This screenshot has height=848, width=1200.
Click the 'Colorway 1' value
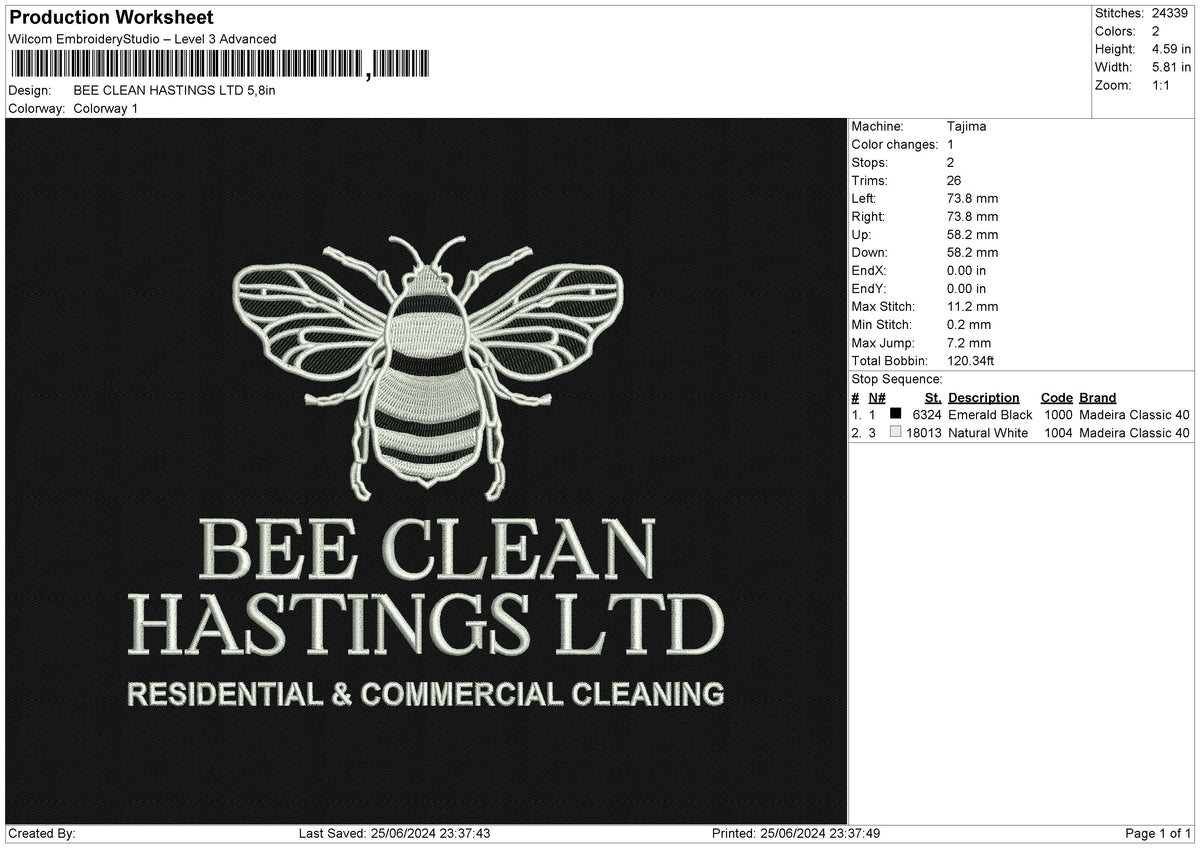tap(105, 108)
